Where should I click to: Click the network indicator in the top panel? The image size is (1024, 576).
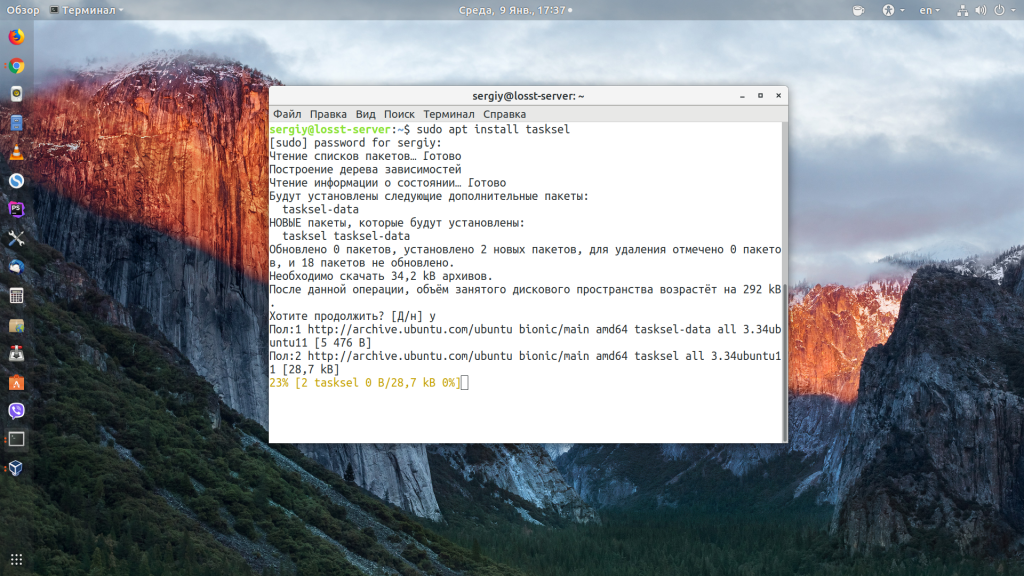tap(963, 11)
